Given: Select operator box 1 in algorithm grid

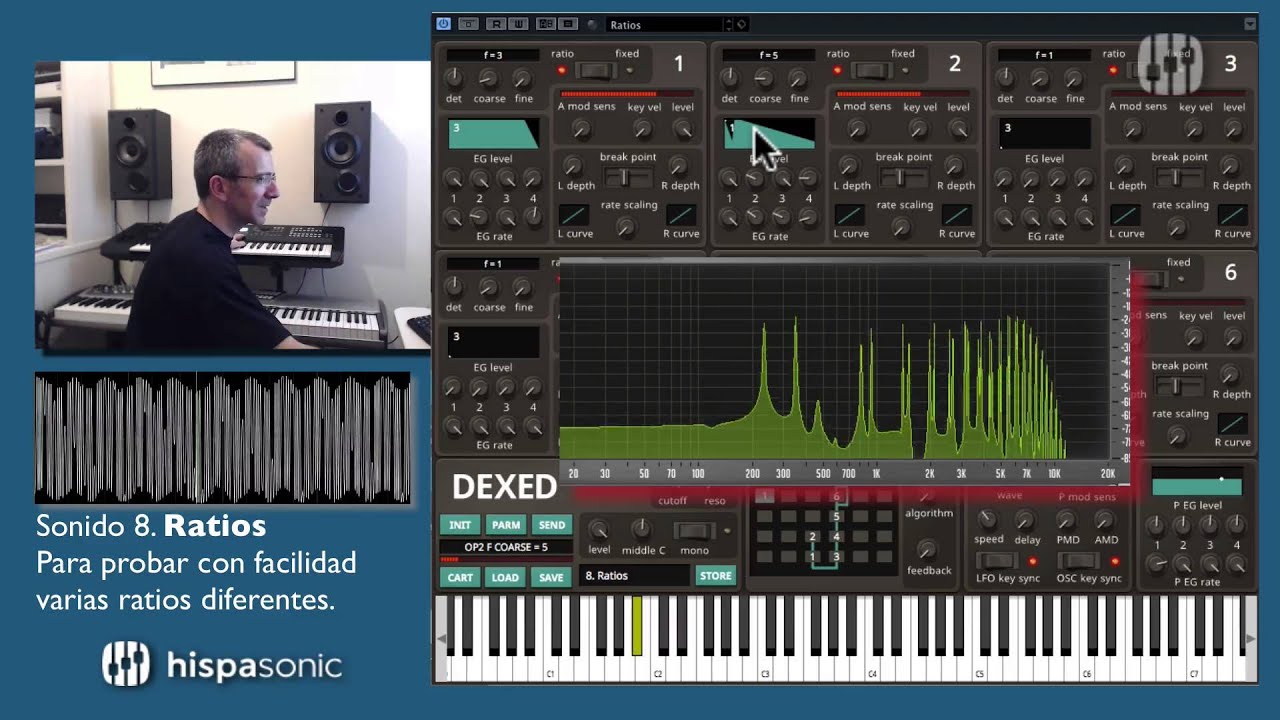Looking at the screenshot, I should 813,557.
